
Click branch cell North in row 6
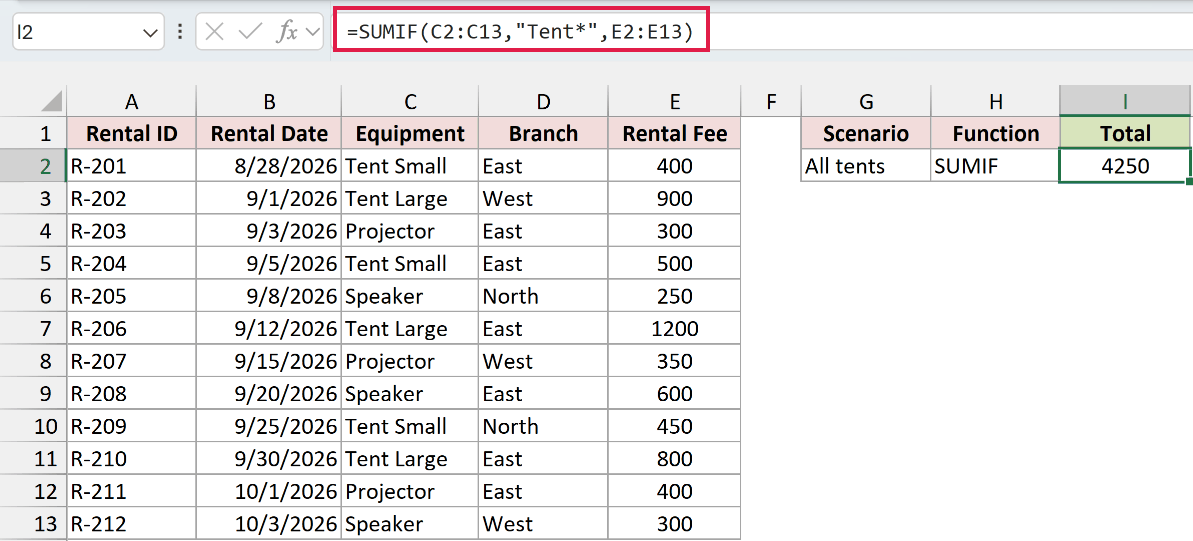click(543, 296)
